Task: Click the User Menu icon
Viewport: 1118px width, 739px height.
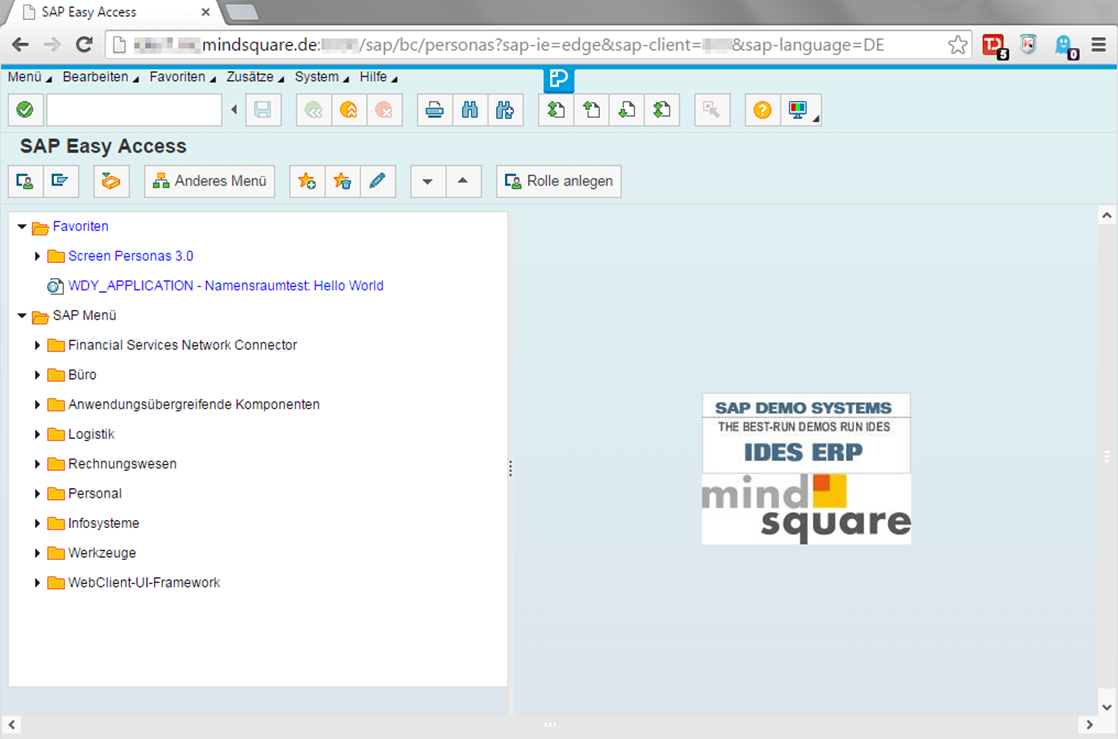Action: (x=25, y=181)
